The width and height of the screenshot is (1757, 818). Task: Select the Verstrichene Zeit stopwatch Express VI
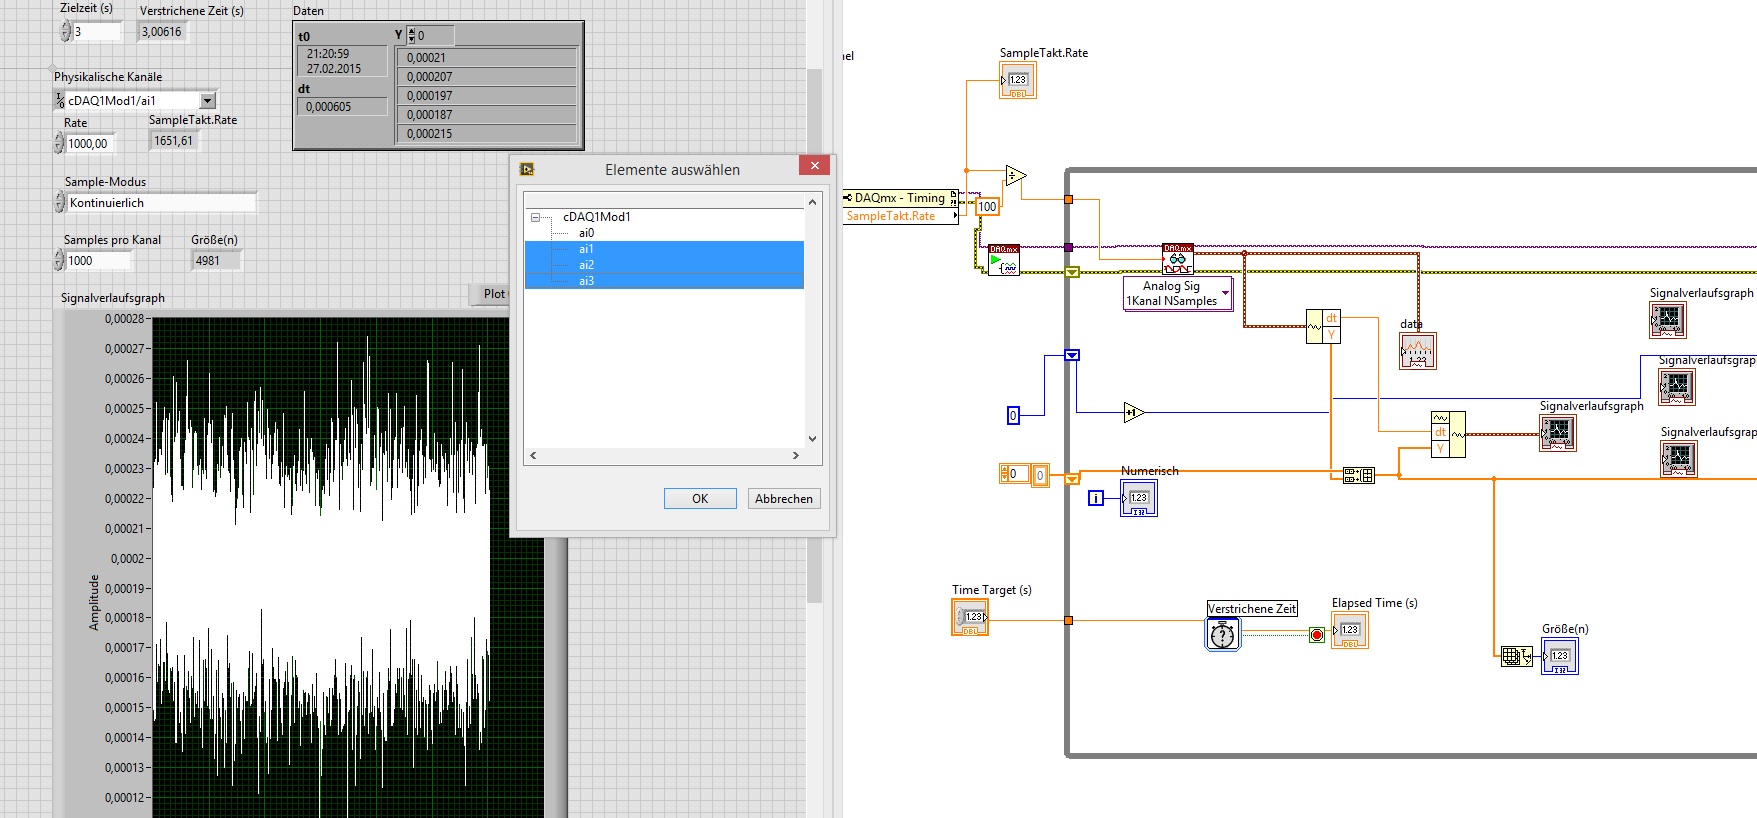click(1222, 634)
